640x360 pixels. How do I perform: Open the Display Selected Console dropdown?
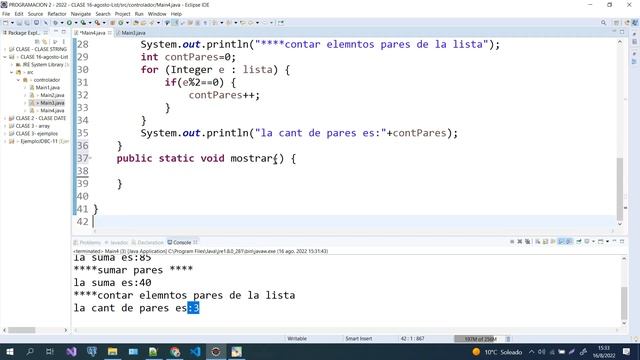coord(593,242)
